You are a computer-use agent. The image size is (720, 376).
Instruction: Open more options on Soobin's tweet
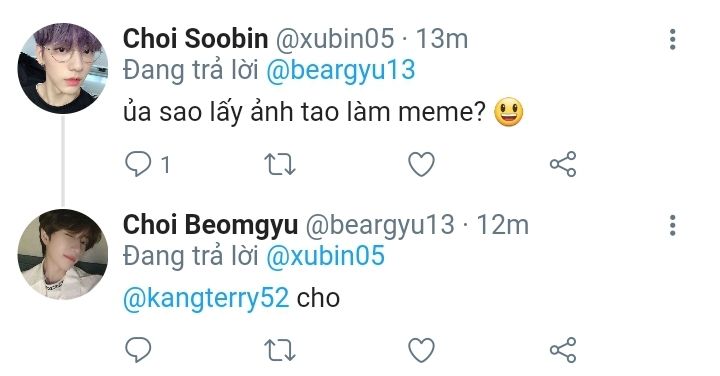(x=673, y=39)
